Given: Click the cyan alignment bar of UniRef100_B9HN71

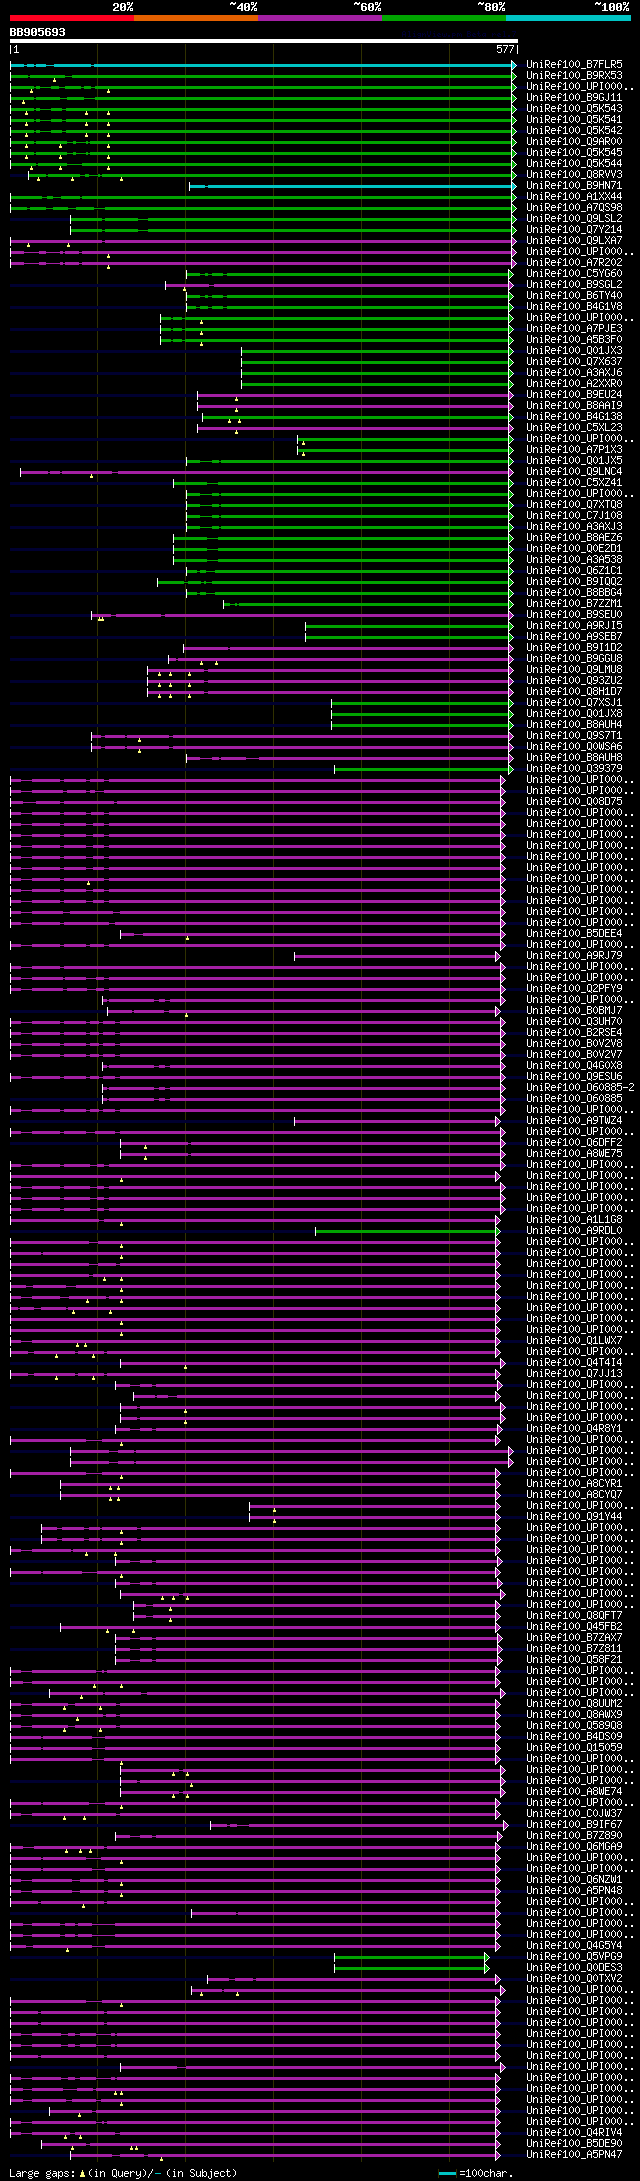Looking at the screenshot, I should (353, 186).
